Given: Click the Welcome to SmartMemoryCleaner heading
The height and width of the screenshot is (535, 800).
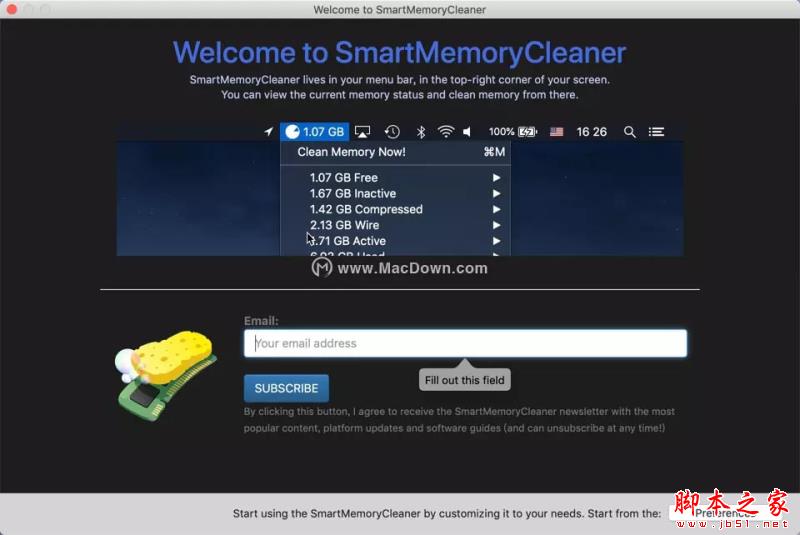Looking at the screenshot, I should point(399,53).
